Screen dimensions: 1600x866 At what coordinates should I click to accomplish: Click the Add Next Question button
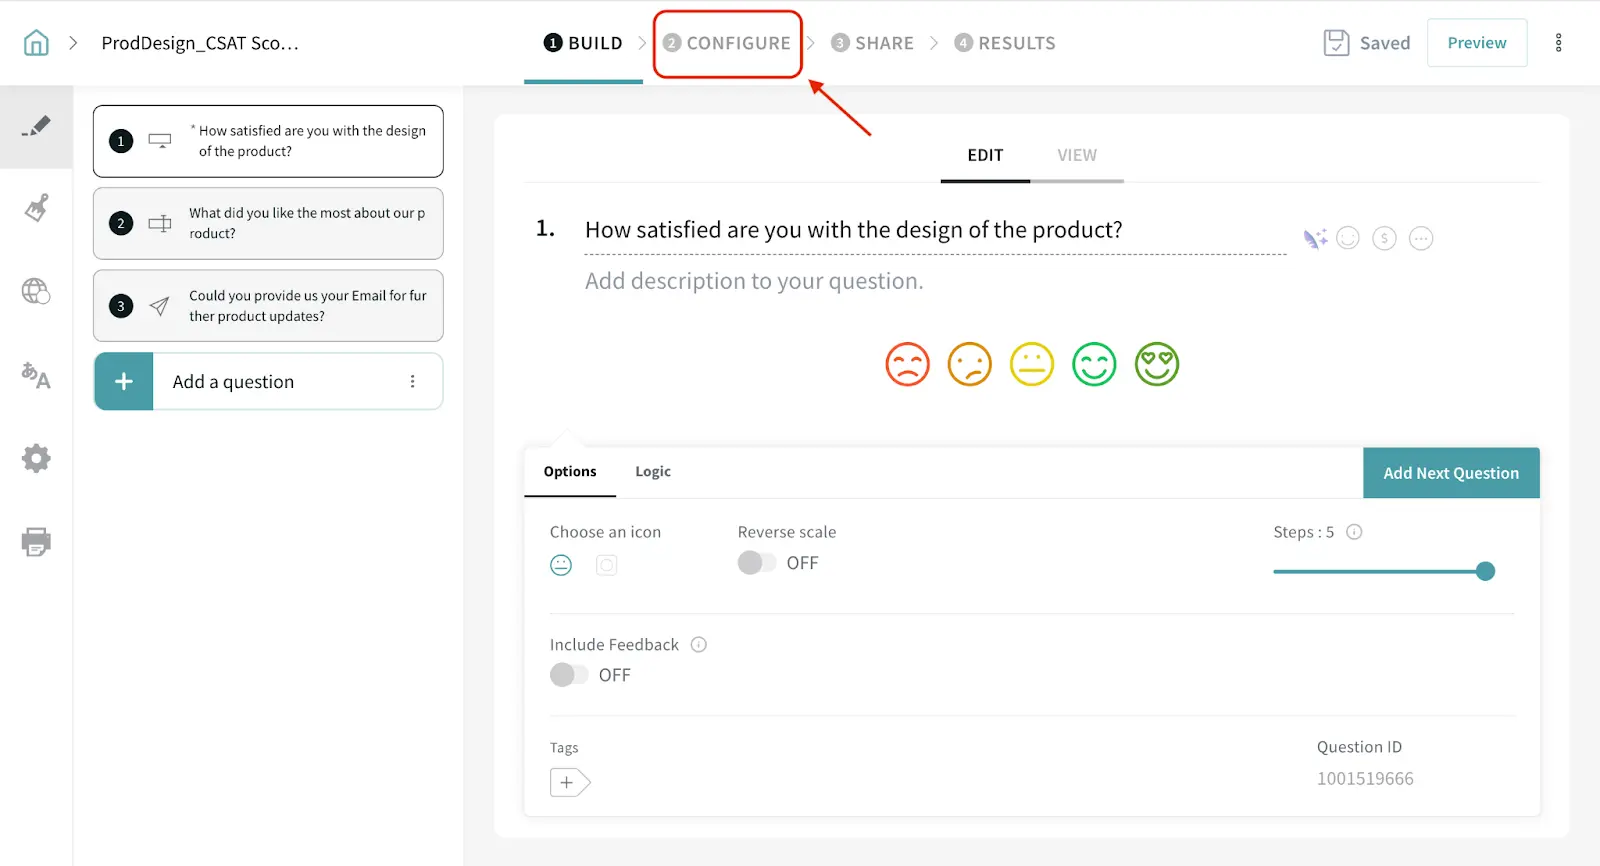point(1450,473)
